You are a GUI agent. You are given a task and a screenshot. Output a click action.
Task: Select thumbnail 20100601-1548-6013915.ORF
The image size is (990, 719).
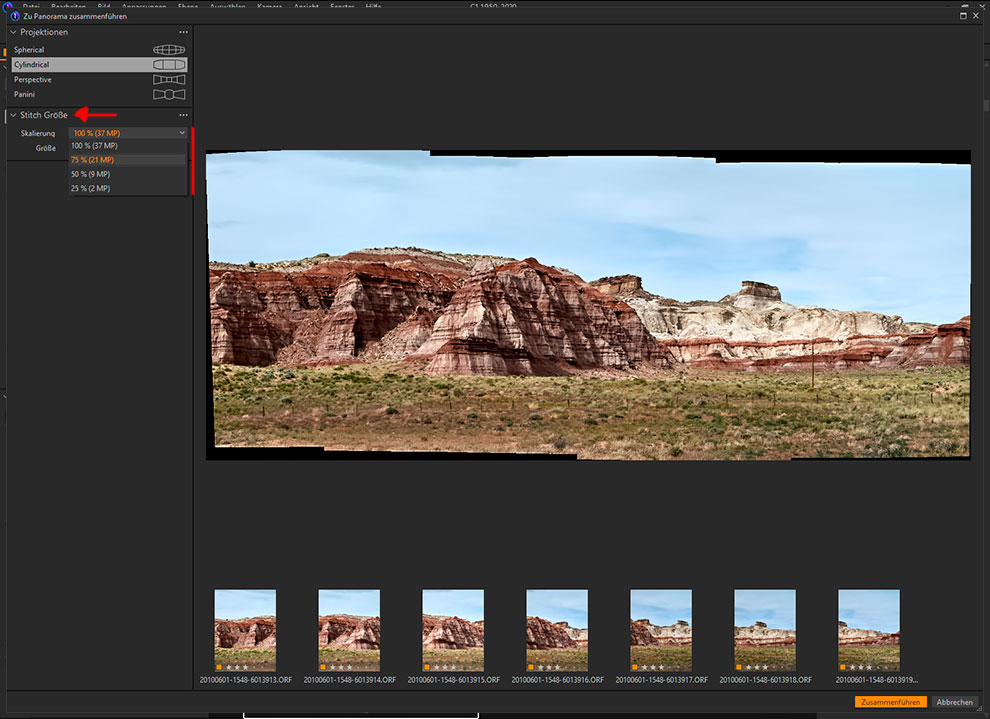(x=453, y=630)
